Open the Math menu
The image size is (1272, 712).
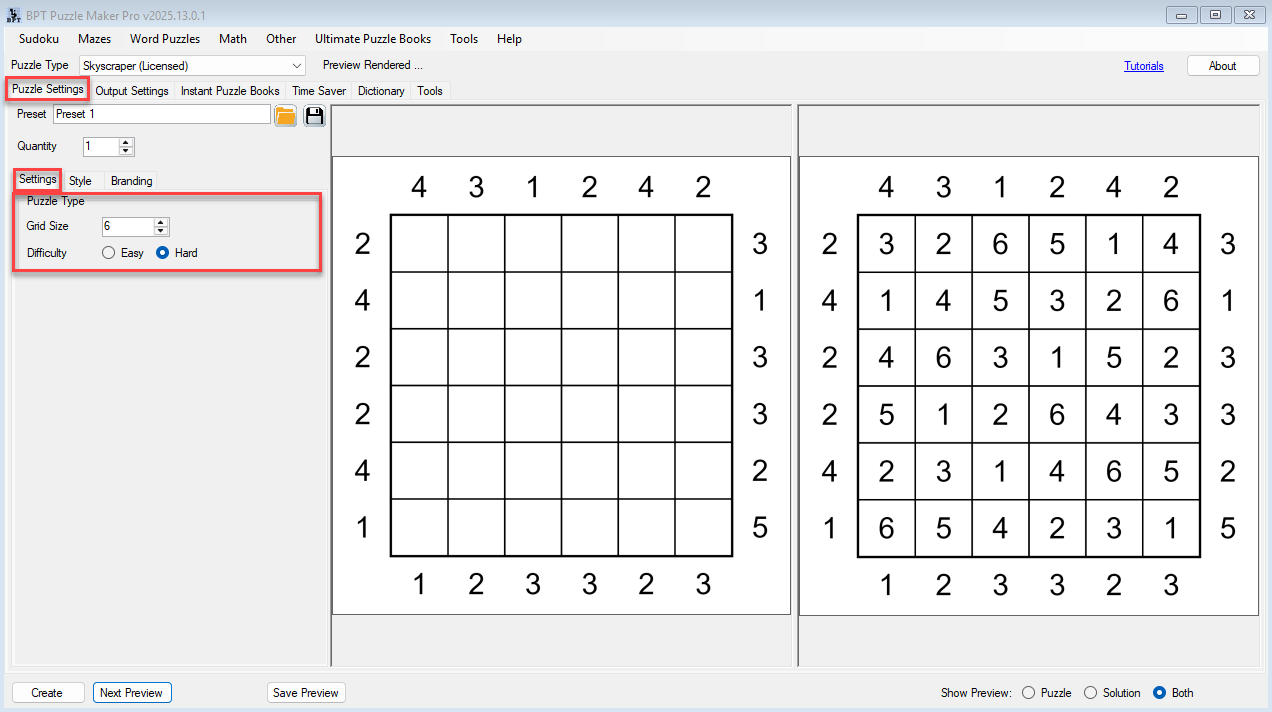[233, 39]
